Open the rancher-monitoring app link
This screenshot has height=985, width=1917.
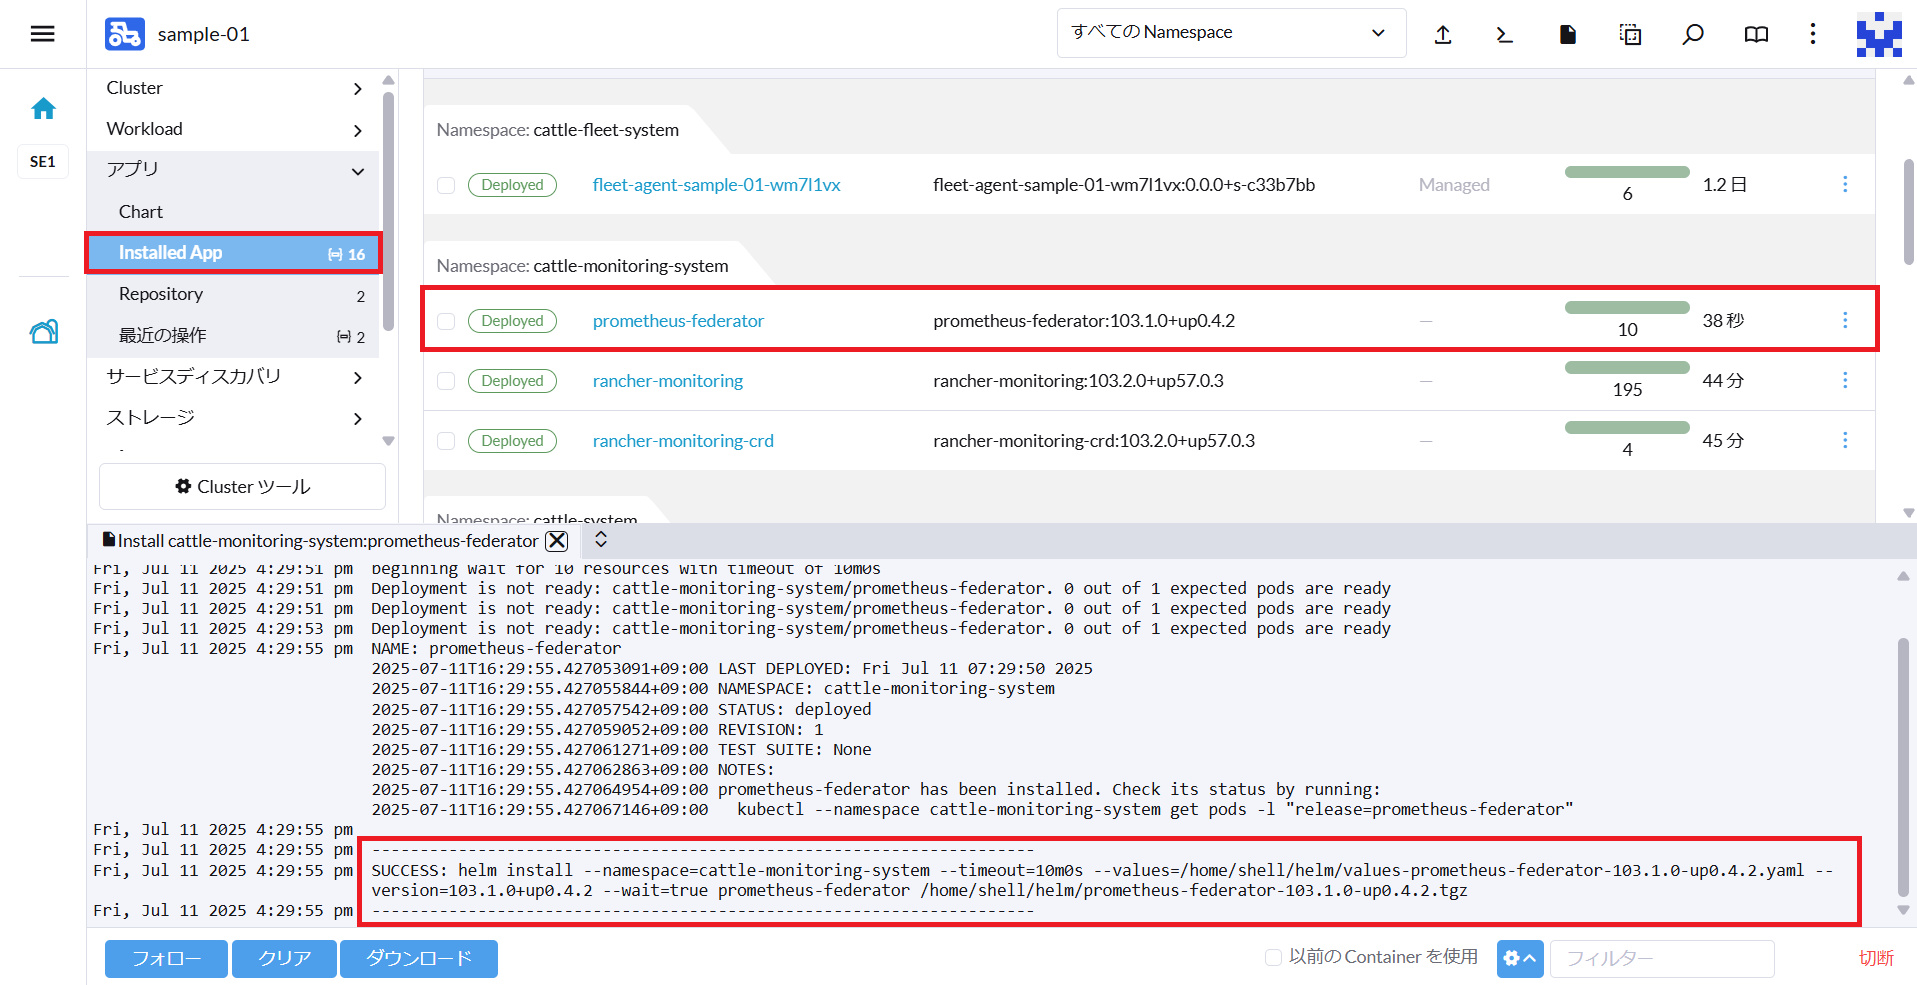[x=667, y=381]
